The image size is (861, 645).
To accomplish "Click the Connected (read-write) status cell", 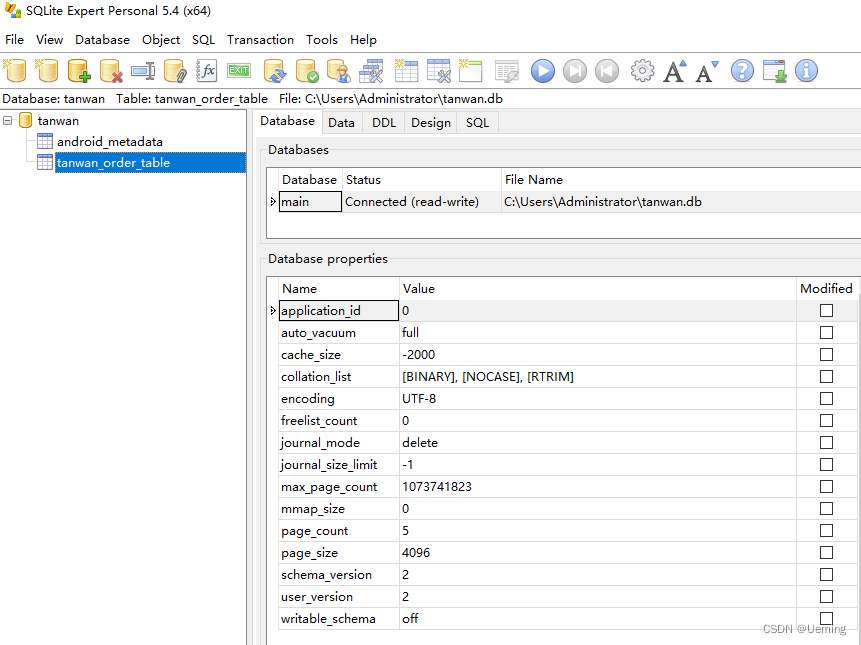I will [x=422, y=201].
